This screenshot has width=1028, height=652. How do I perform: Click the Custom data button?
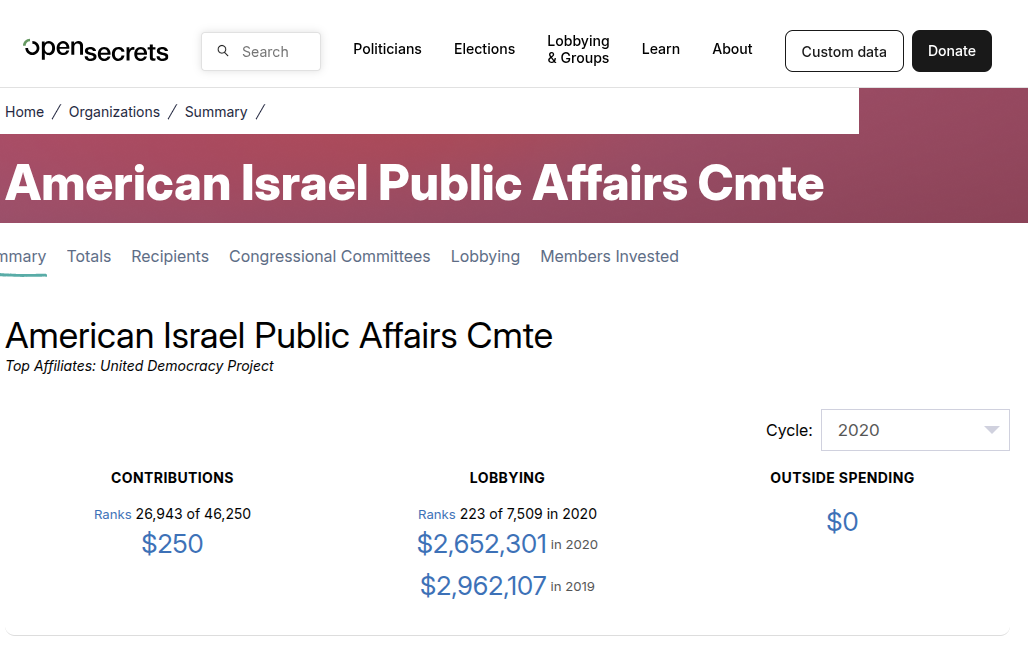[844, 51]
